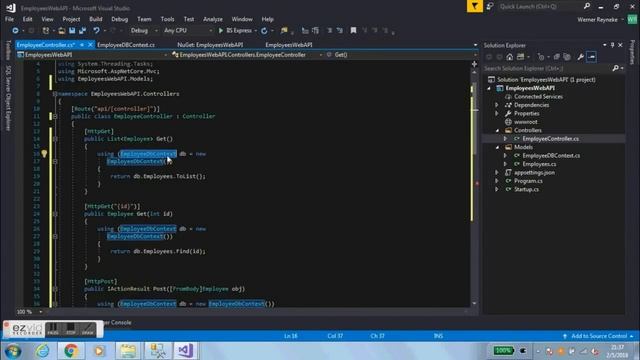Click the Undo arrow icon
The image size is (640, 360).
pos(96,31)
